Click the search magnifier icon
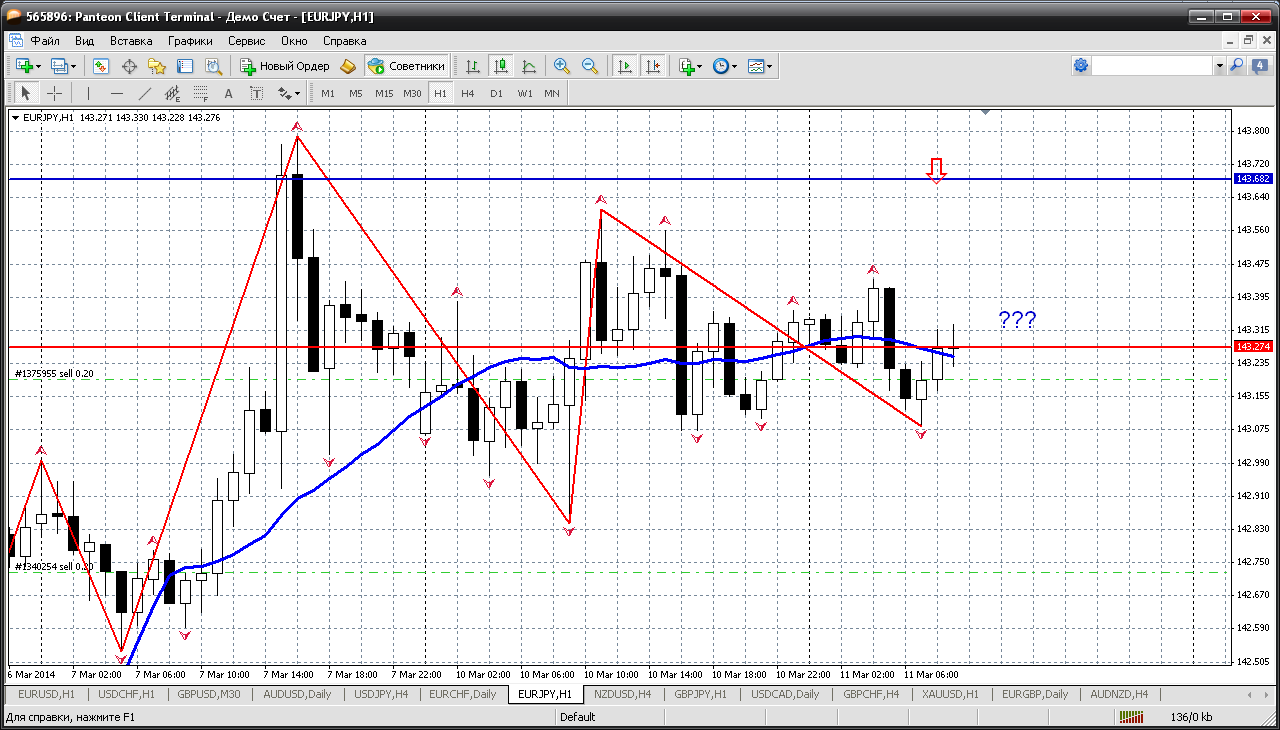Viewport: 1280px width, 730px height. click(x=1237, y=66)
